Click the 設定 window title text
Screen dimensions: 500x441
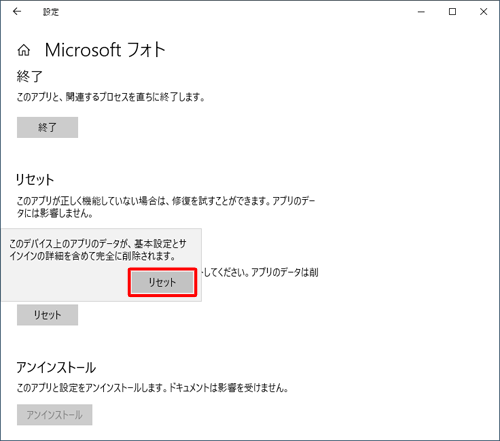pyautogui.click(x=51, y=12)
